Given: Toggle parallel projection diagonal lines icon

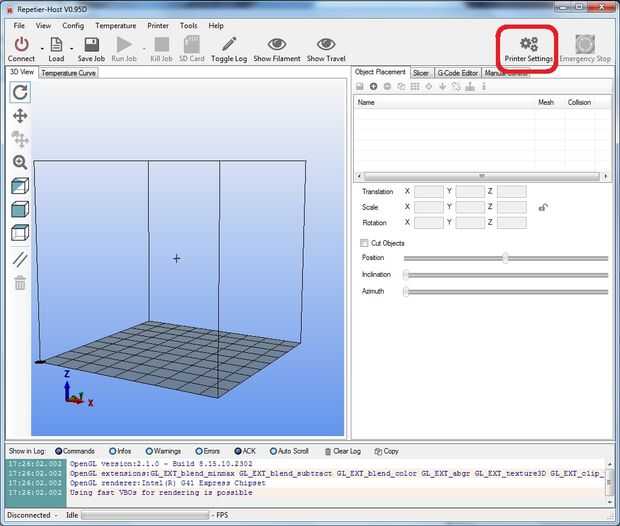Looking at the screenshot, I should [20, 259].
